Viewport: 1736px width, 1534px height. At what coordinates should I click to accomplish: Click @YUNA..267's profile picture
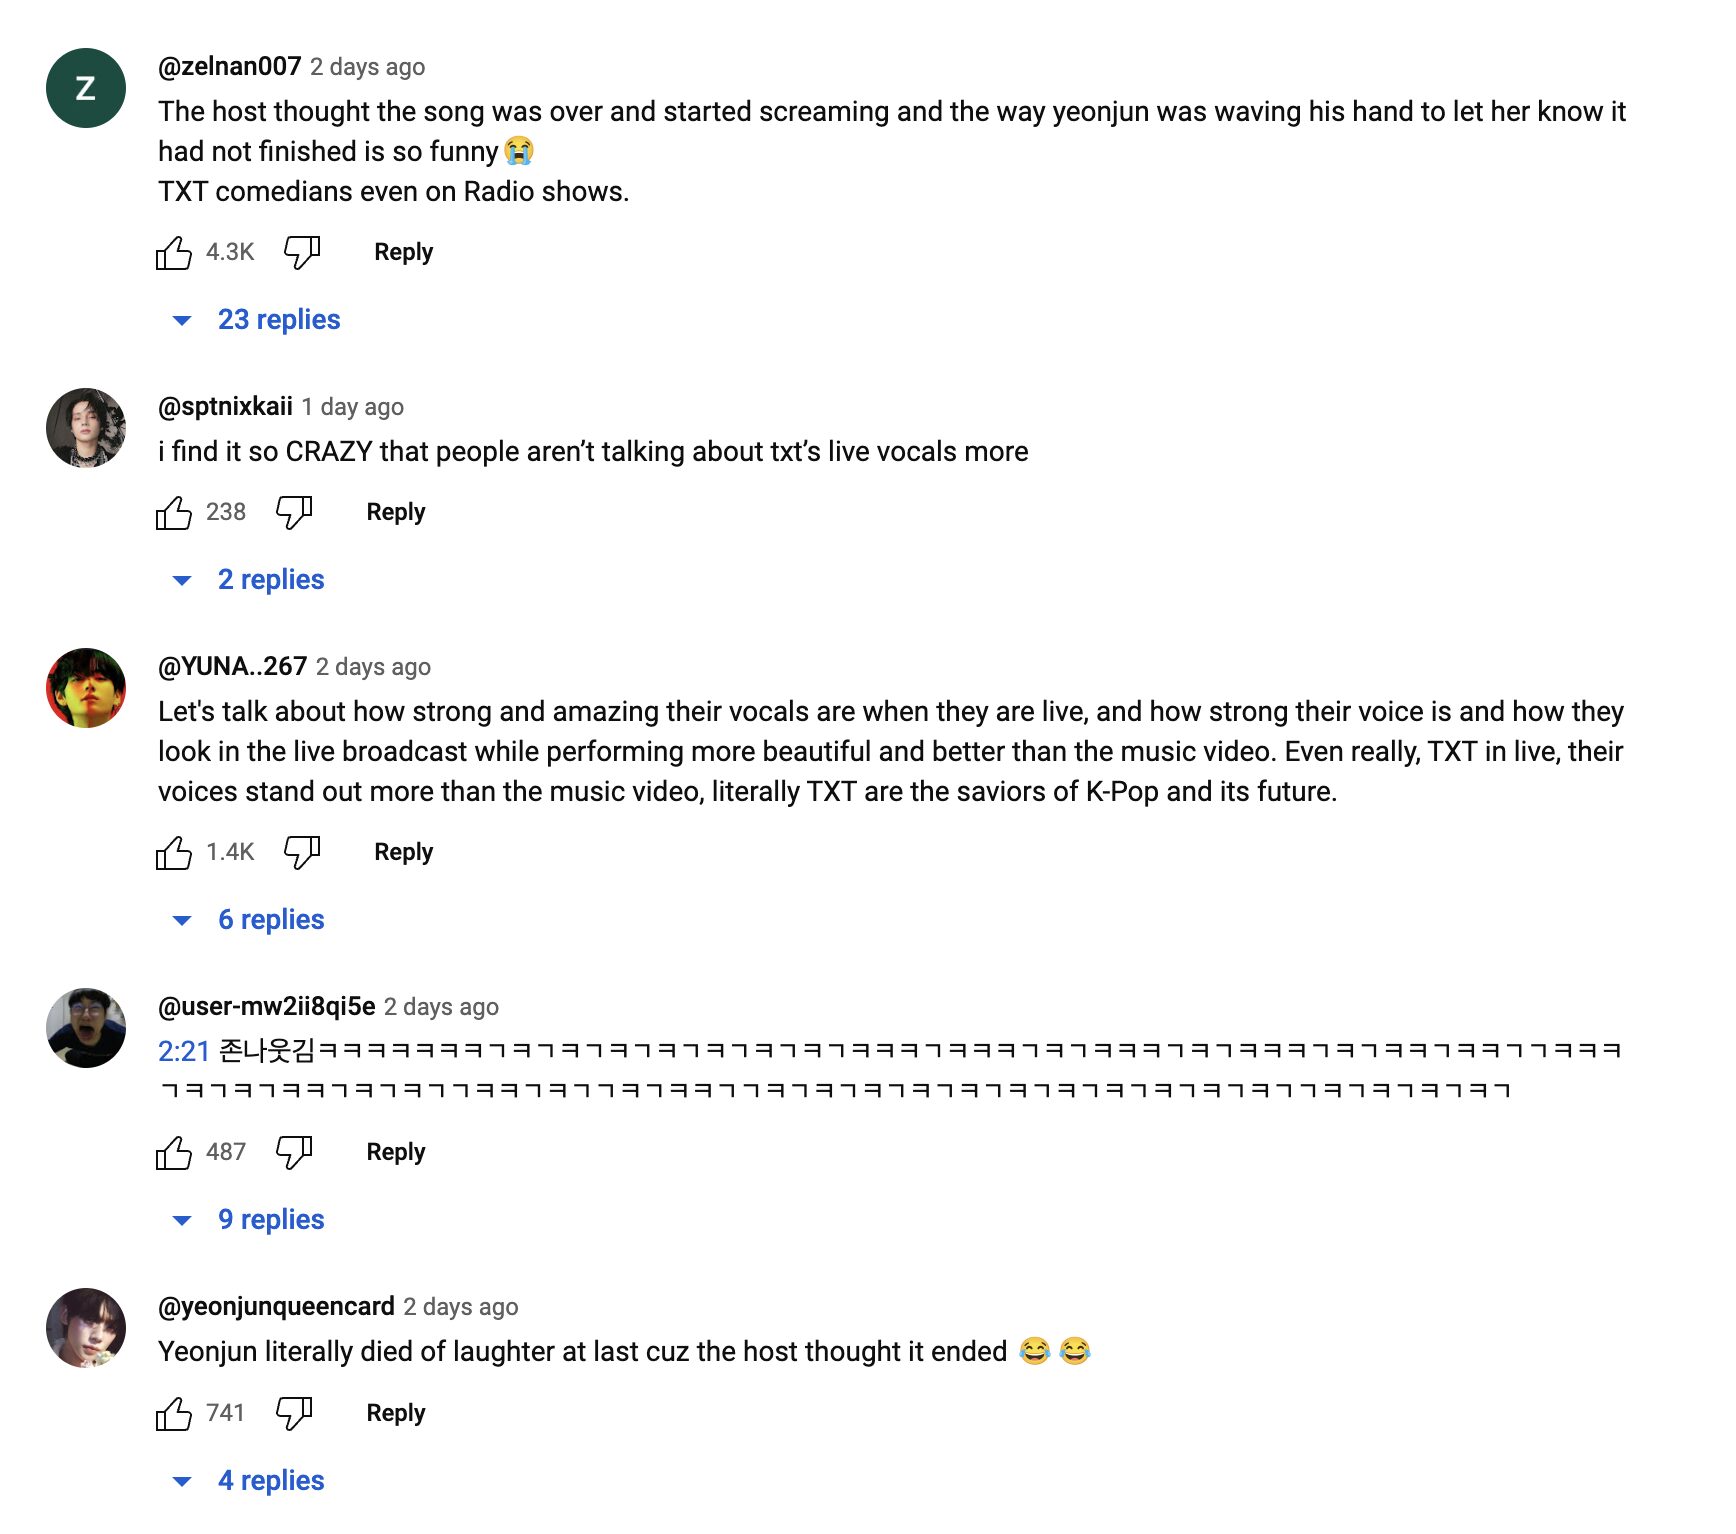86,688
